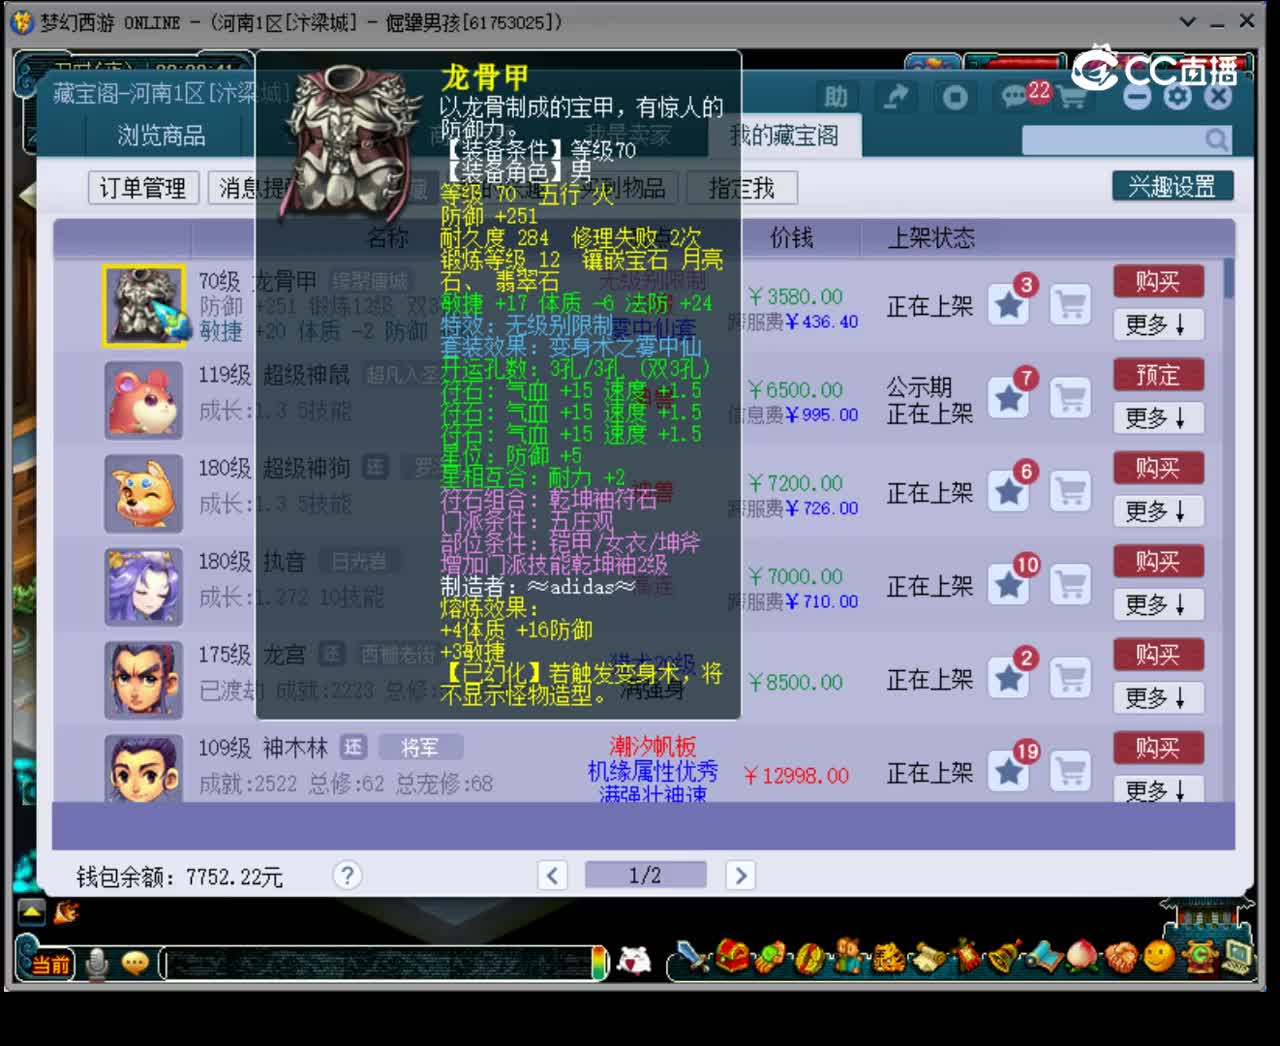
Task: Click the speech bubble icon beside microphone
Action: [135, 963]
